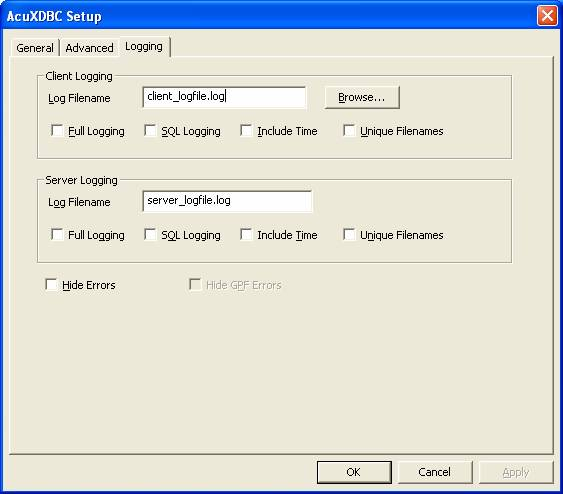
Task: Click the Apply button
Action: coord(516,472)
